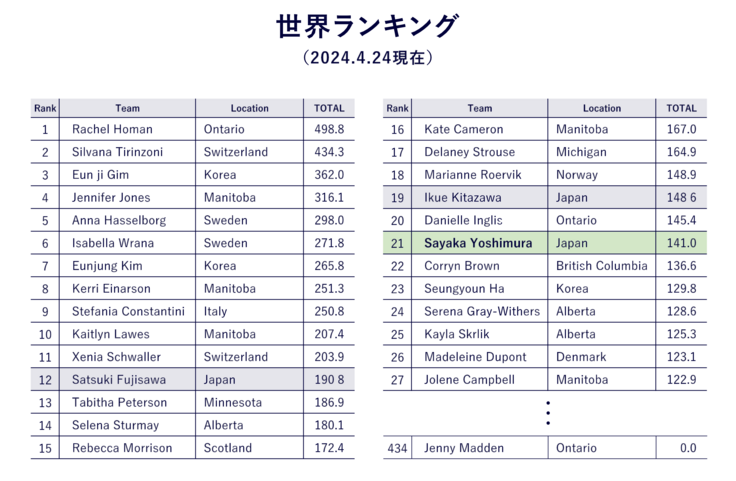Image resolution: width=736 pixels, height=481 pixels.
Task: Select the 498.8 total score cell
Action: 329,129
